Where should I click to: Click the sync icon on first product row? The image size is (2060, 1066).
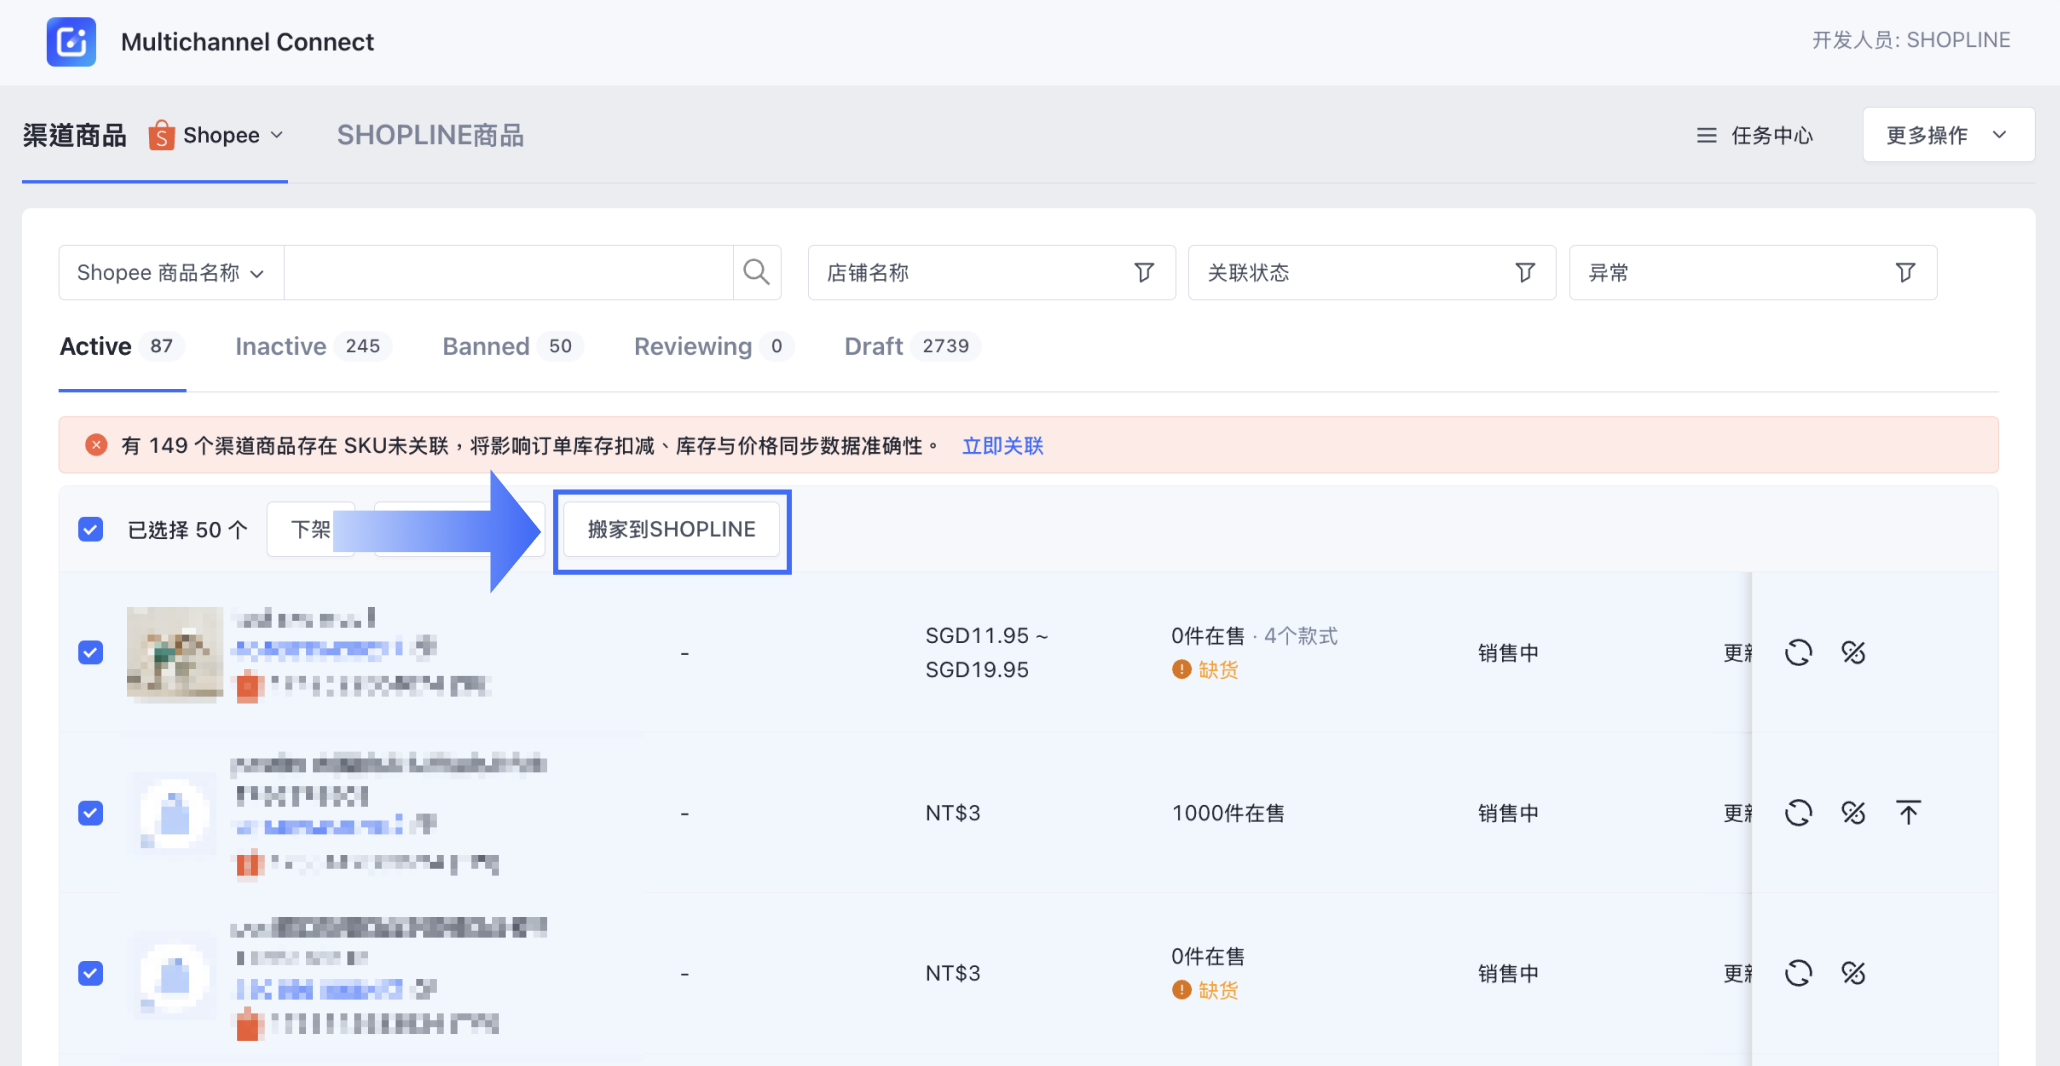click(1798, 653)
